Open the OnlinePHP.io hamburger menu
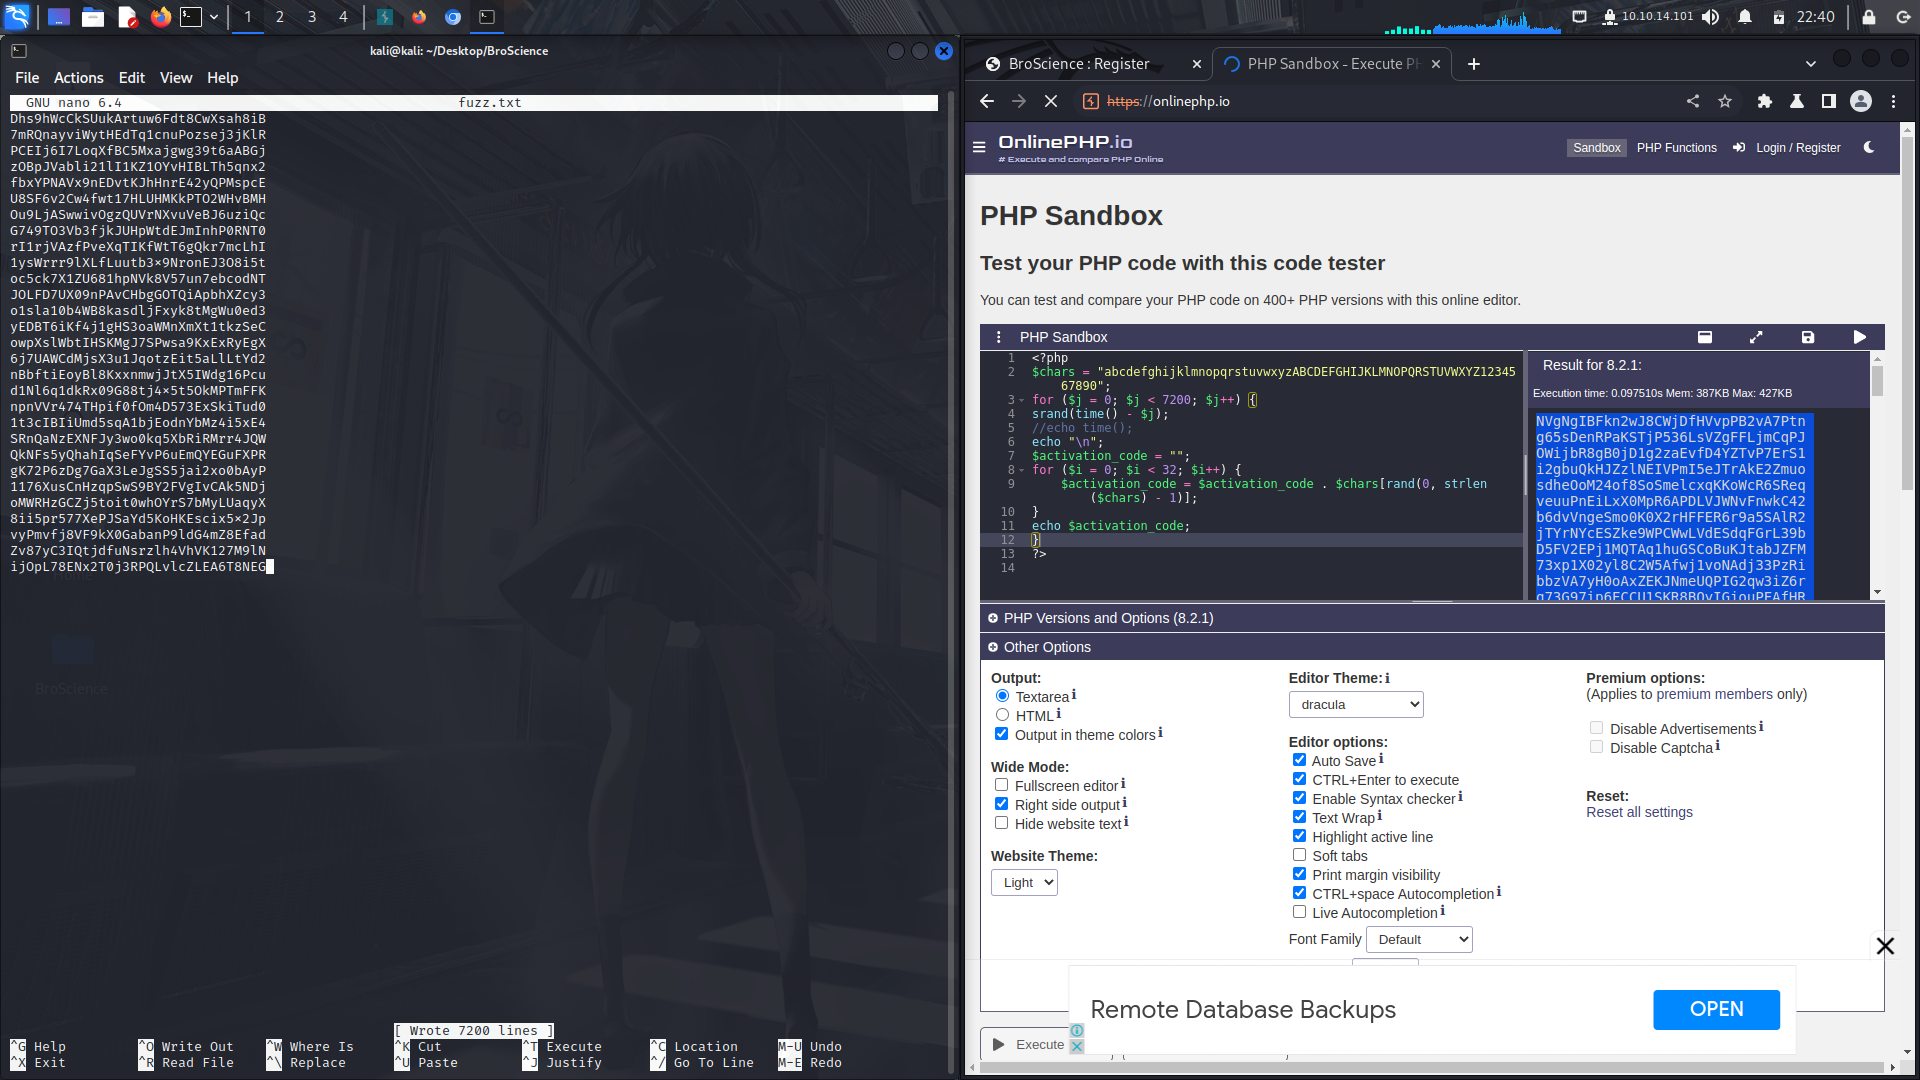Viewport: 1920px width, 1080px height. click(978, 147)
